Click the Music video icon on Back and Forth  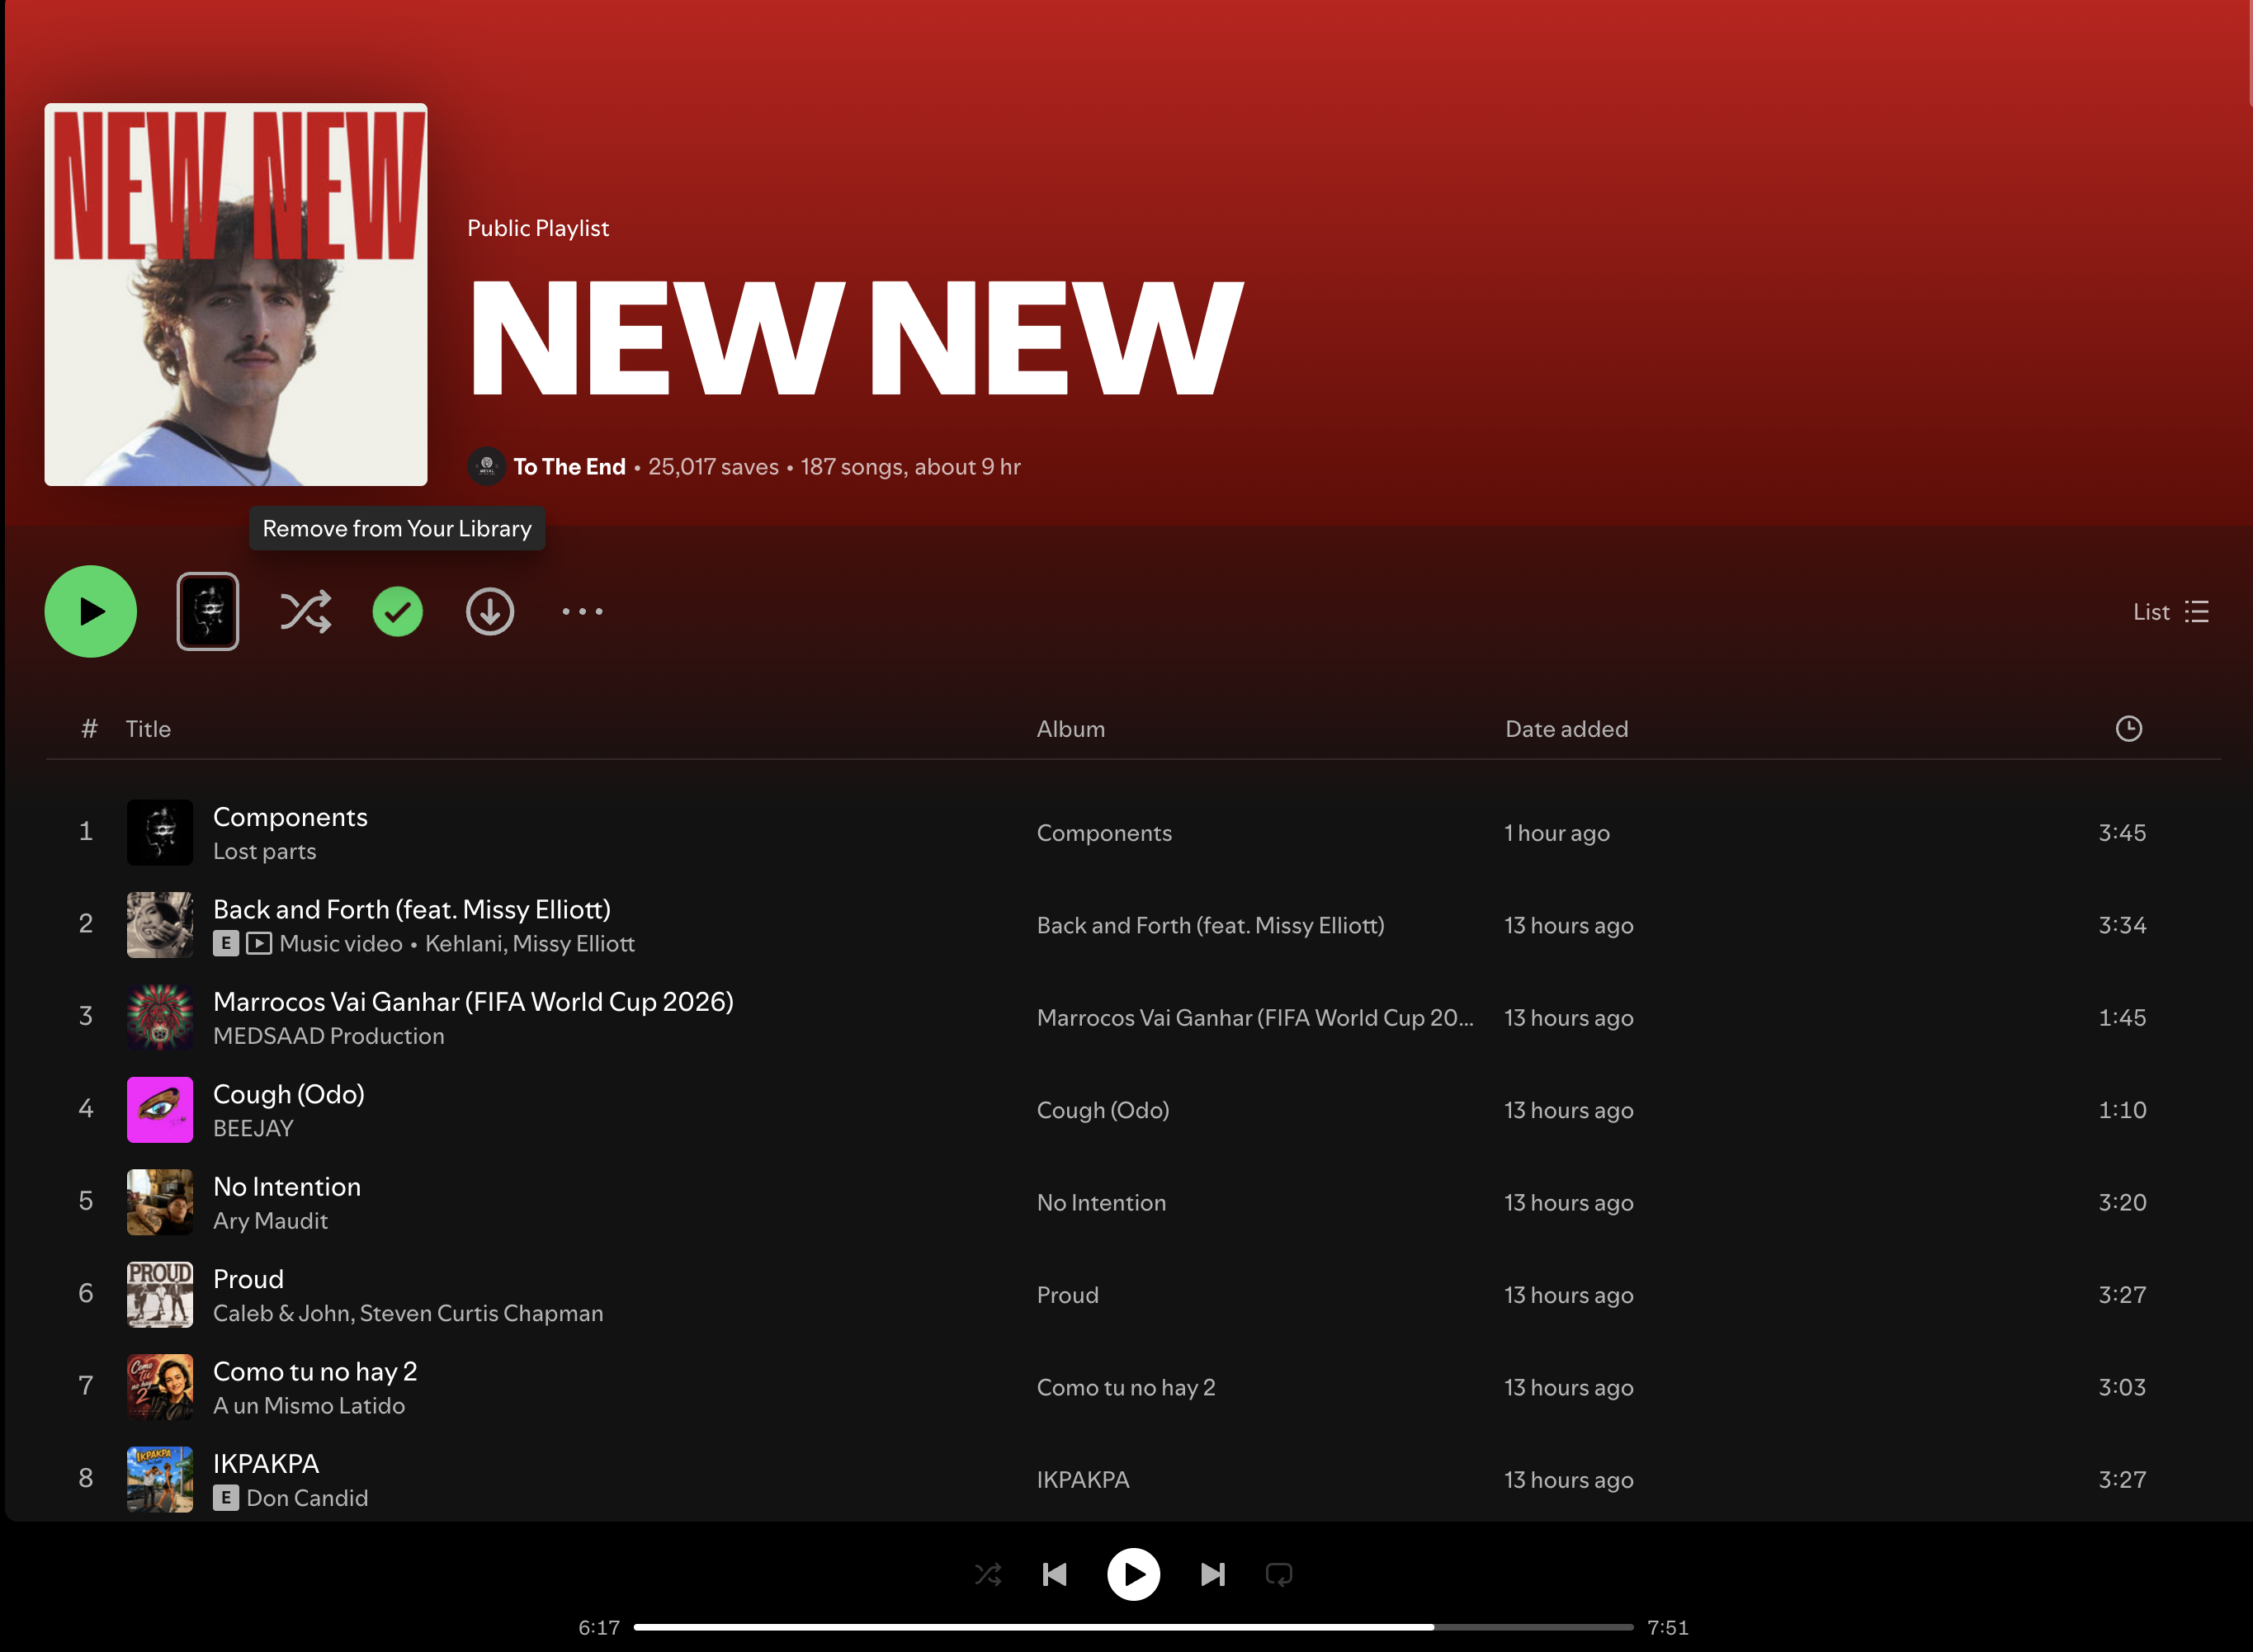[x=259, y=943]
